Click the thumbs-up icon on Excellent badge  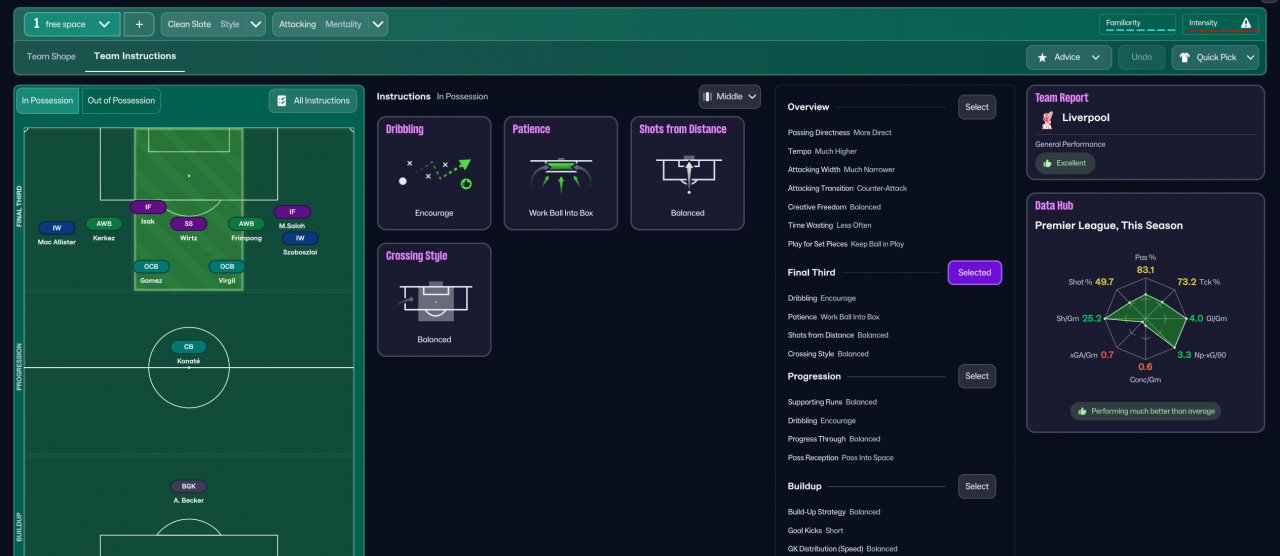(1047, 162)
